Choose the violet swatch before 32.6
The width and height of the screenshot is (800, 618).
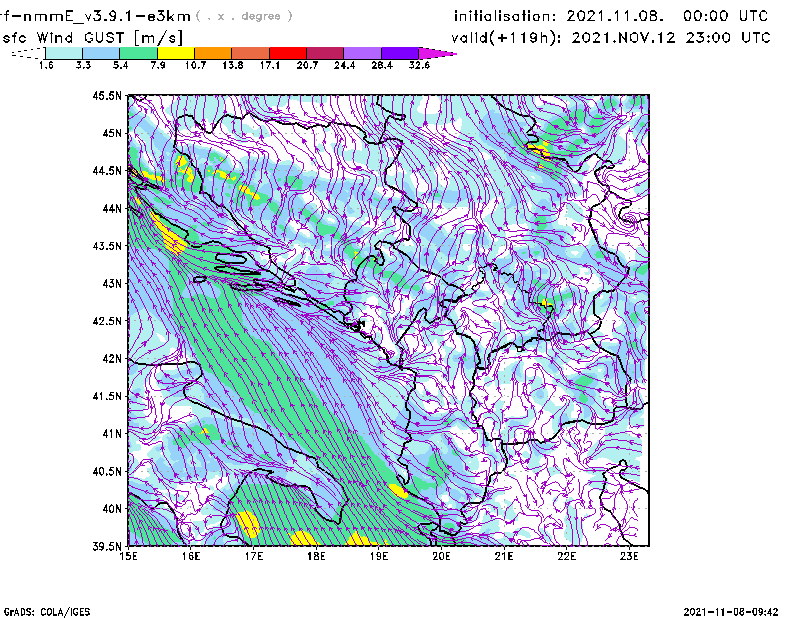[399, 53]
